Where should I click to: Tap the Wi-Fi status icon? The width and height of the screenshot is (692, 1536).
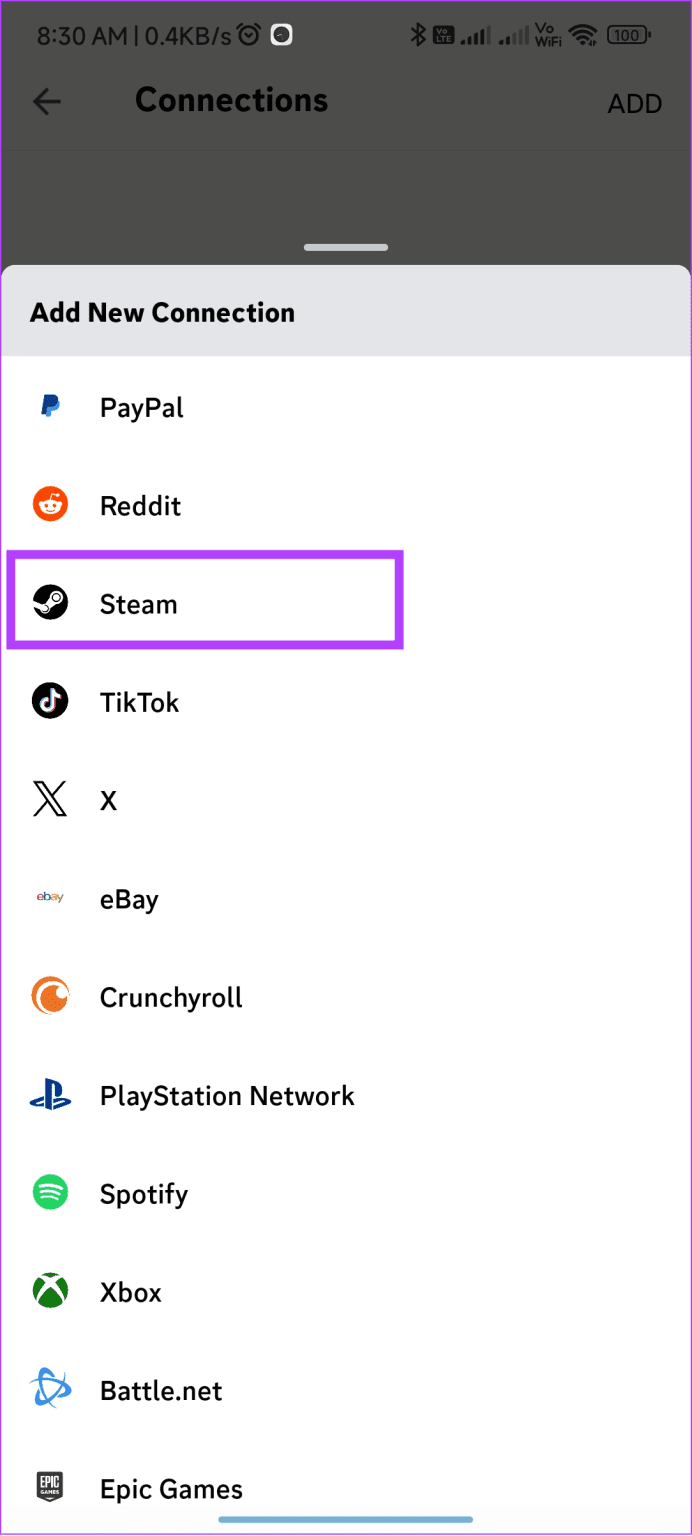point(584,35)
